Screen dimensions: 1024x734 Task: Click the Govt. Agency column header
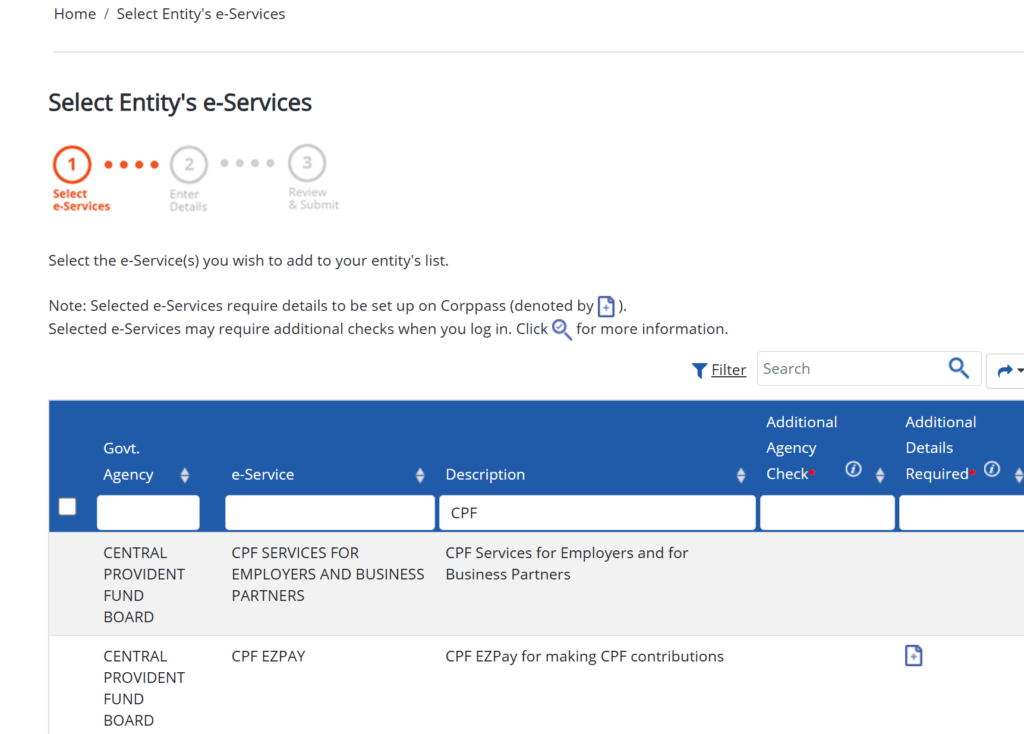point(128,462)
